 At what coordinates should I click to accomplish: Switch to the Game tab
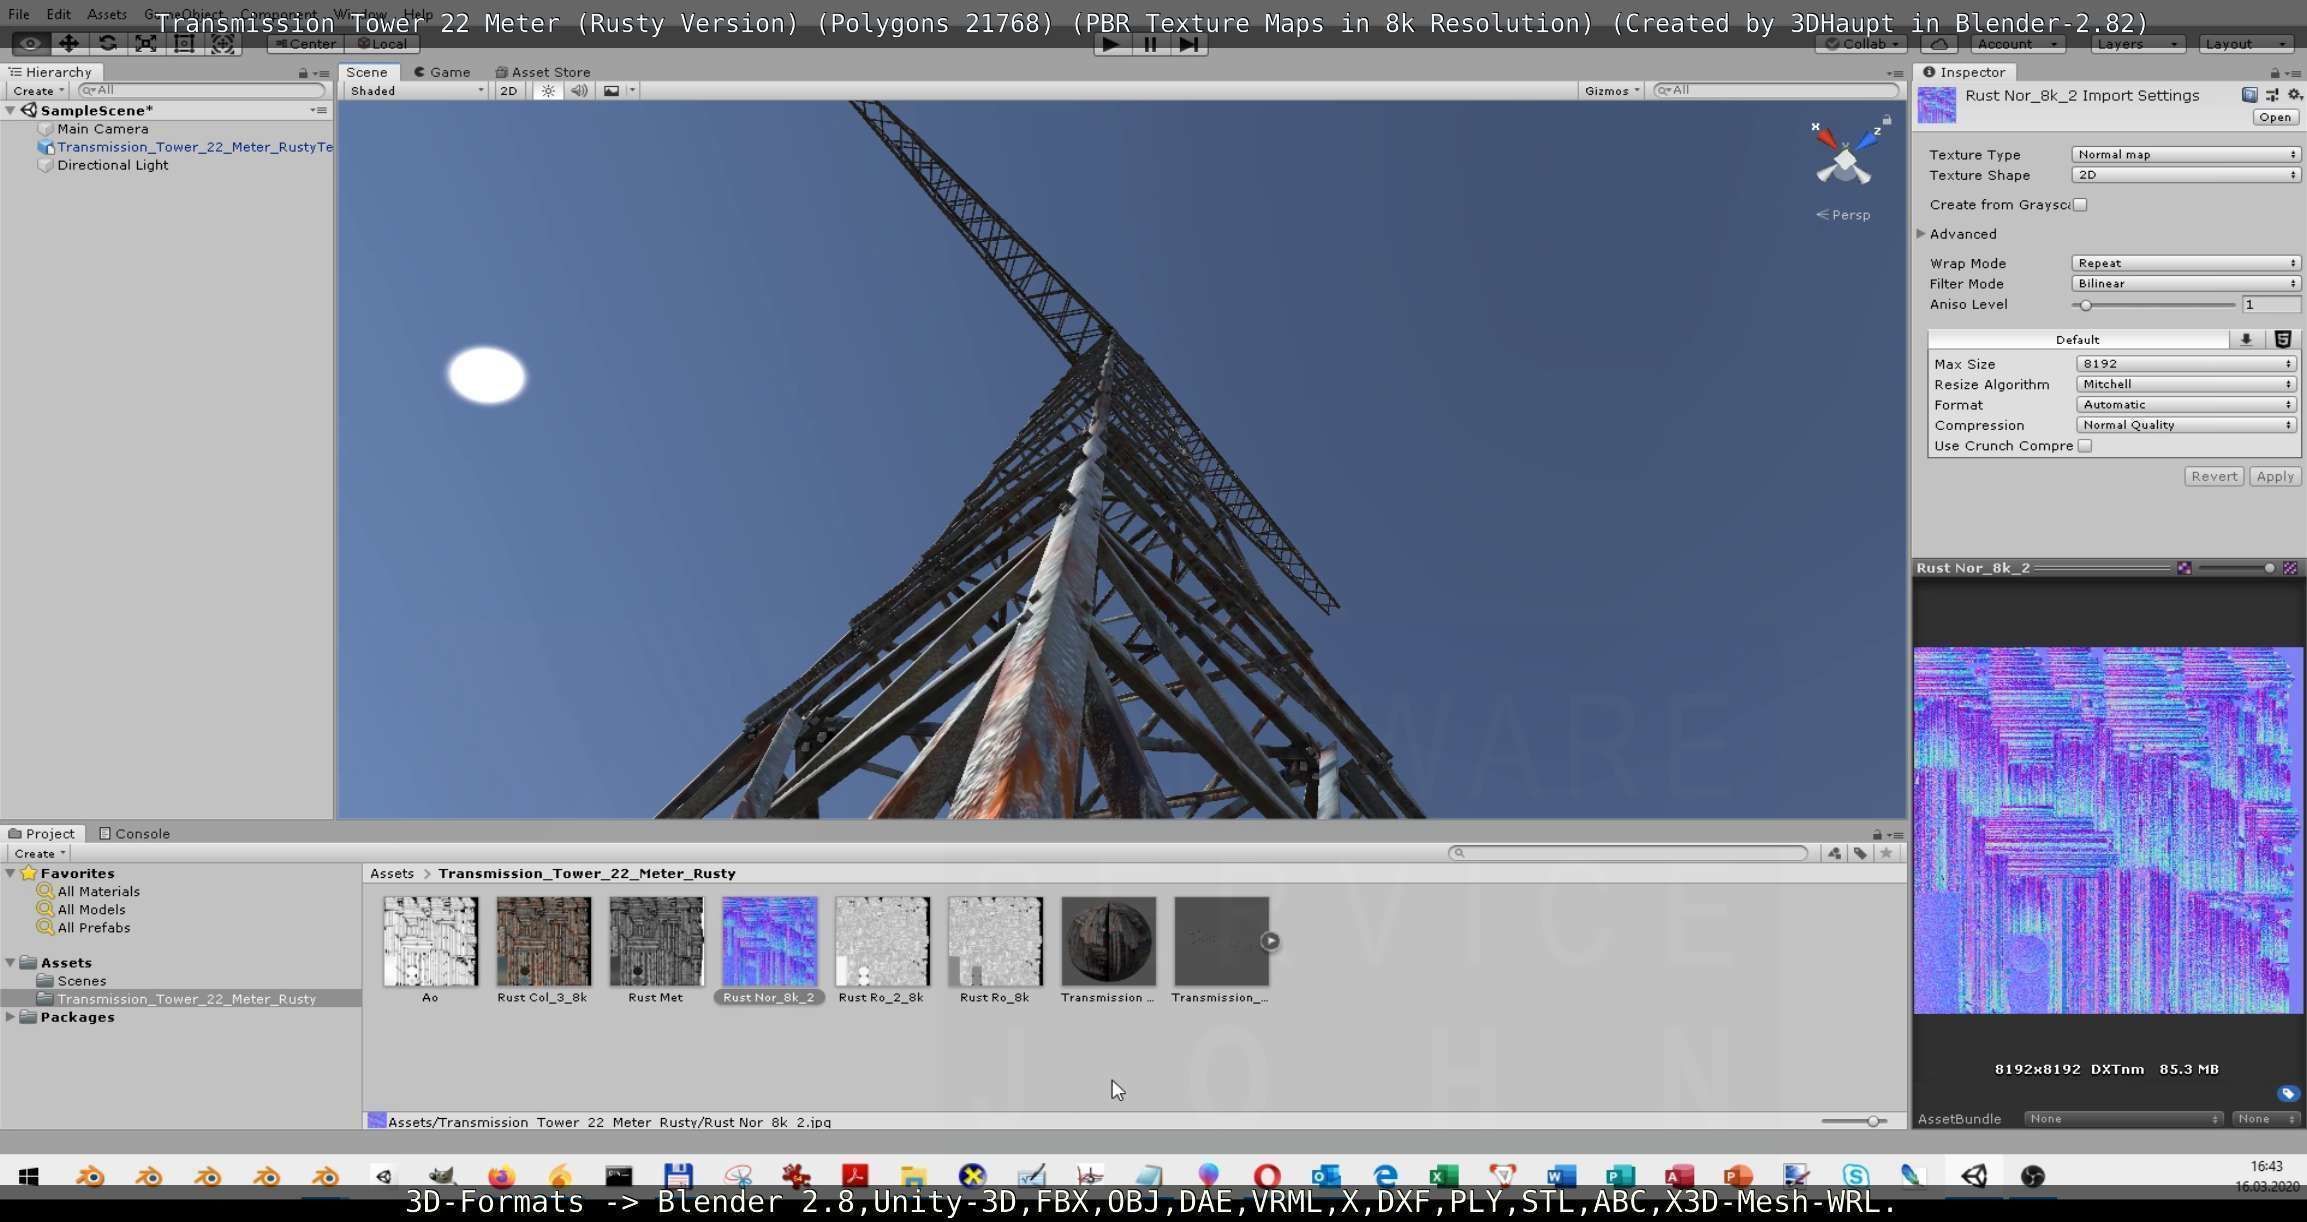click(442, 72)
